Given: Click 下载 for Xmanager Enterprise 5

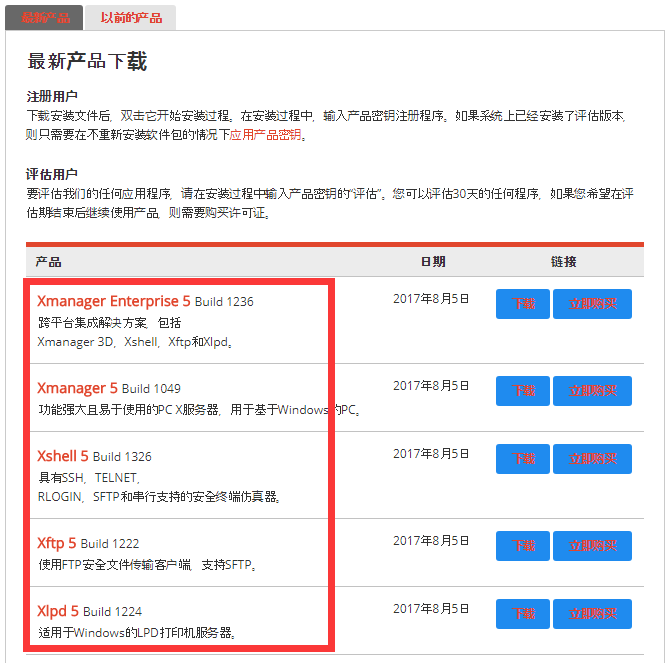Looking at the screenshot, I should point(523,304).
